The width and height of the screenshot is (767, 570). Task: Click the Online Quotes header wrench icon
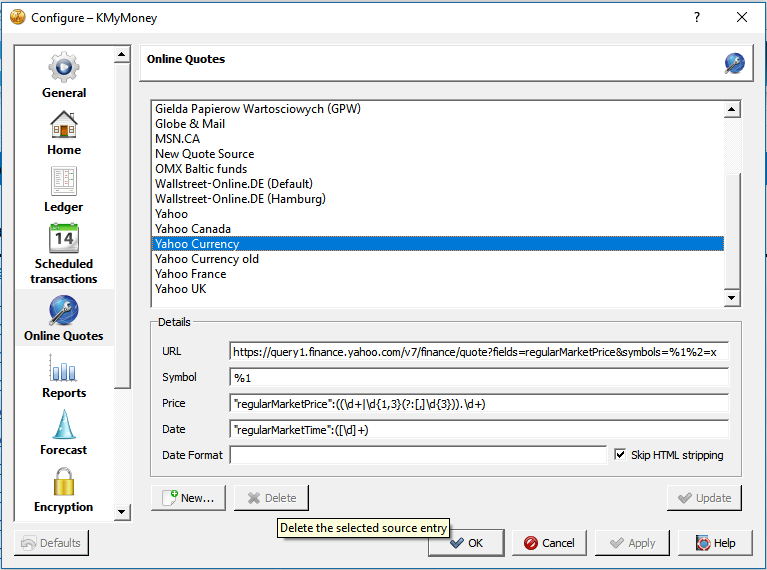(734, 63)
